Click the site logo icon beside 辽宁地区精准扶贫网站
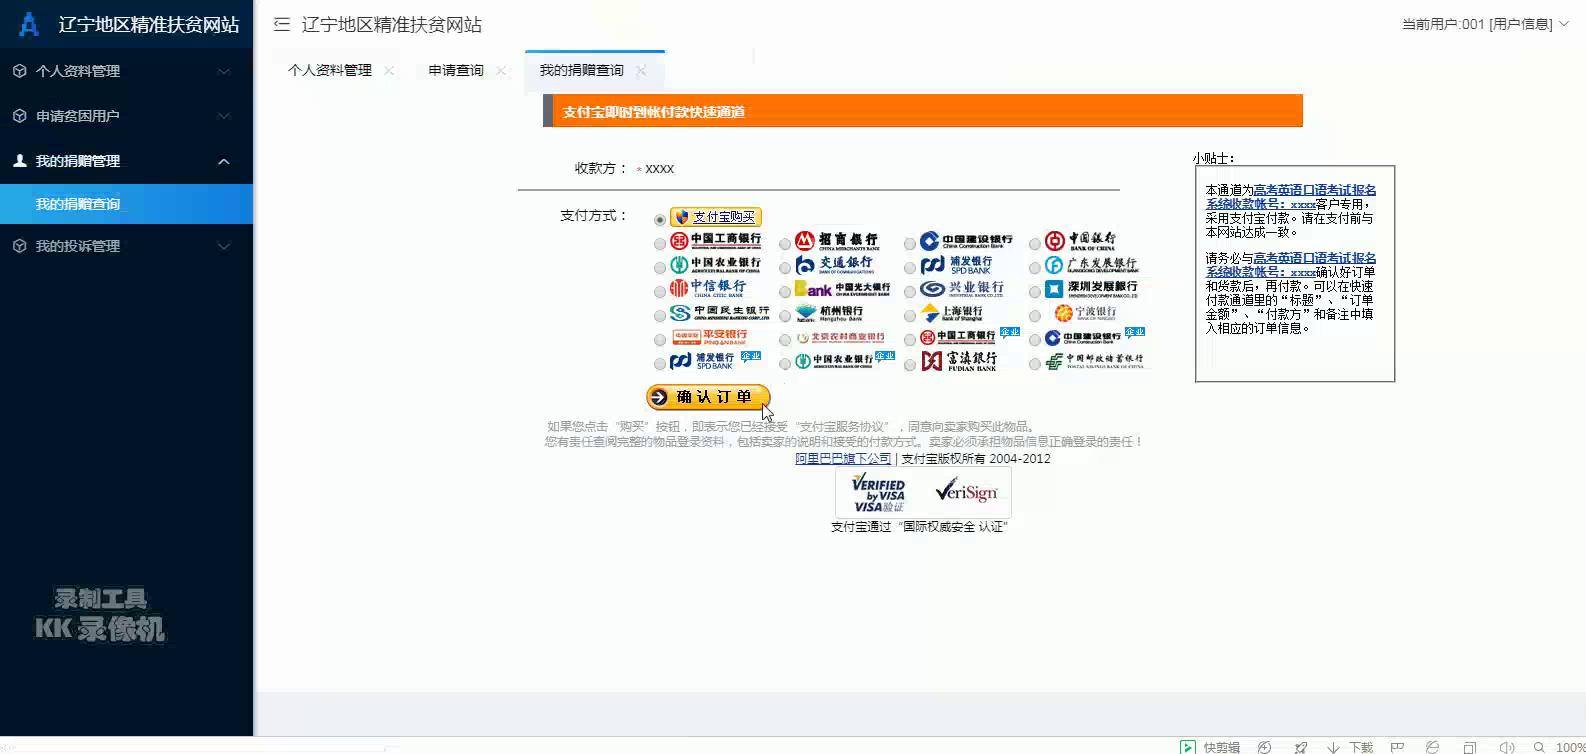The image size is (1586, 754). coord(29,24)
